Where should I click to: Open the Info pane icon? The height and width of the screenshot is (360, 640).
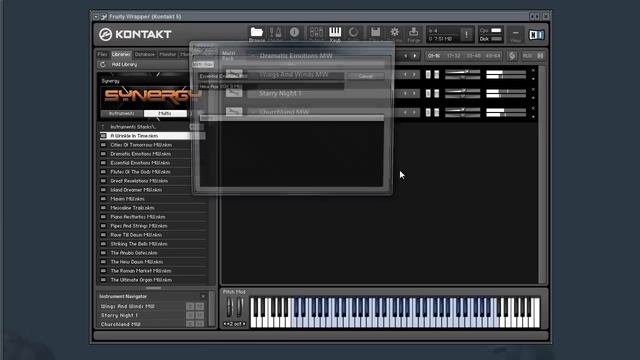point(294,32)
